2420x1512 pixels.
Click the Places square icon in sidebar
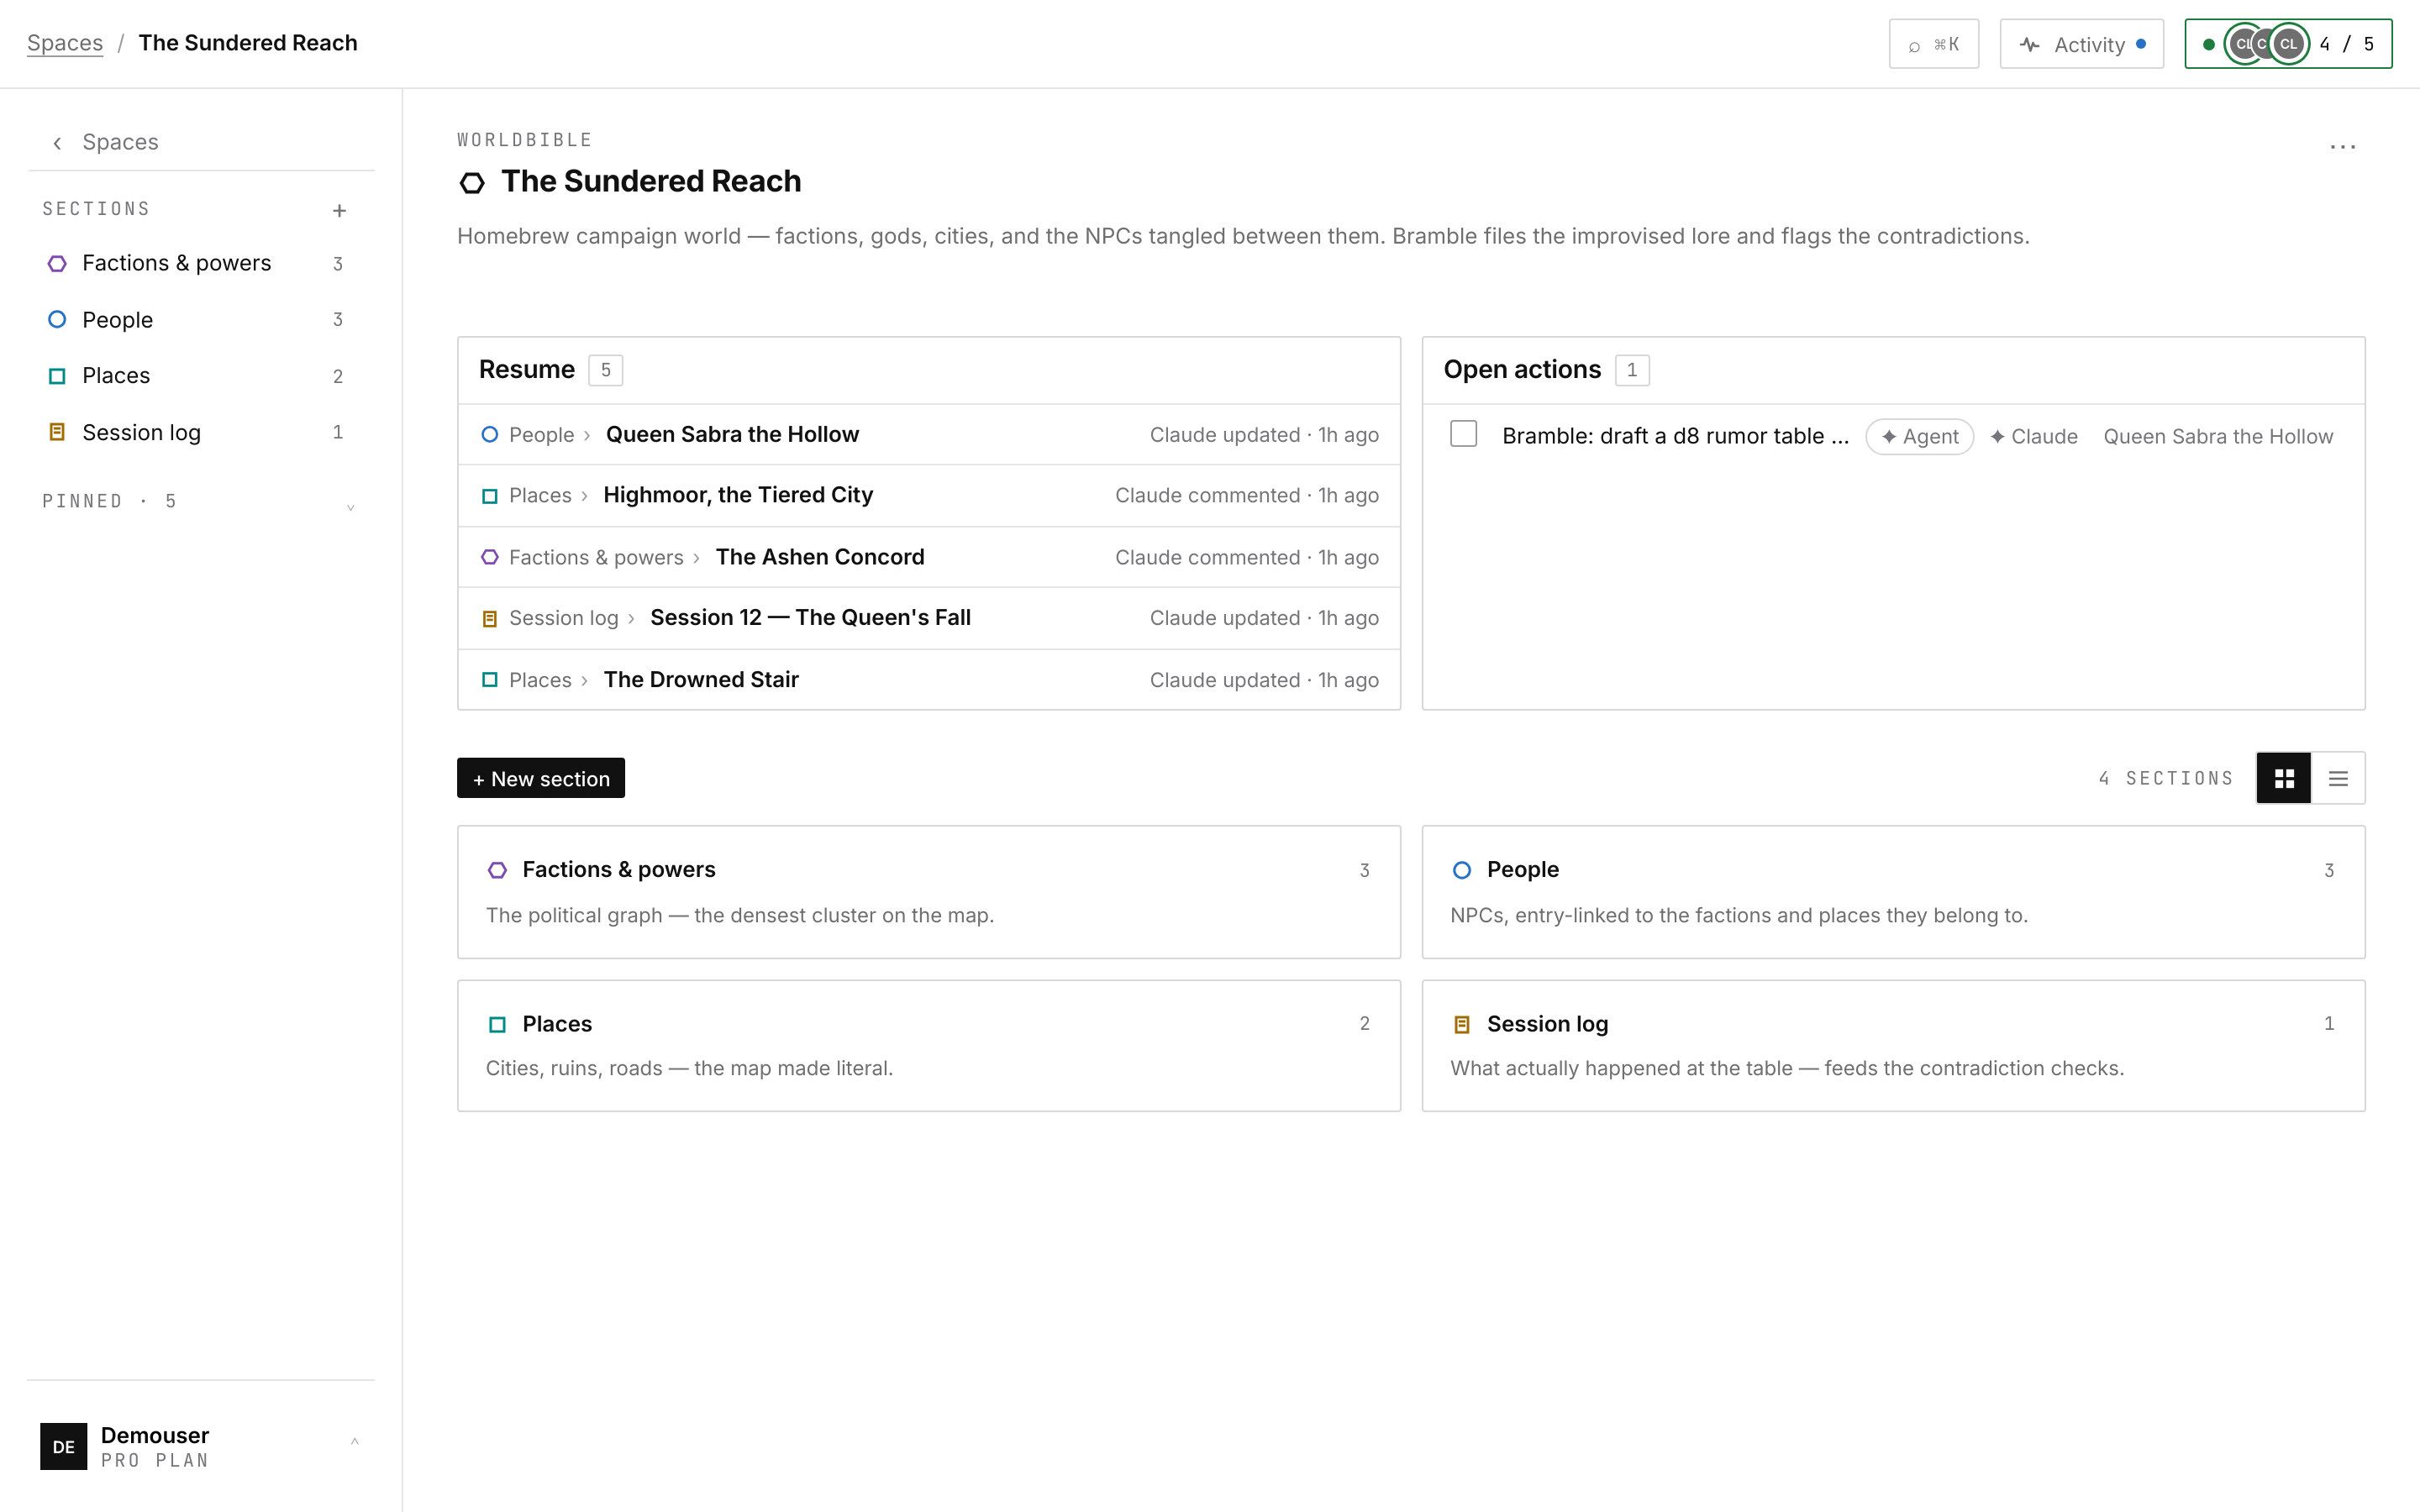click(57, 376)
